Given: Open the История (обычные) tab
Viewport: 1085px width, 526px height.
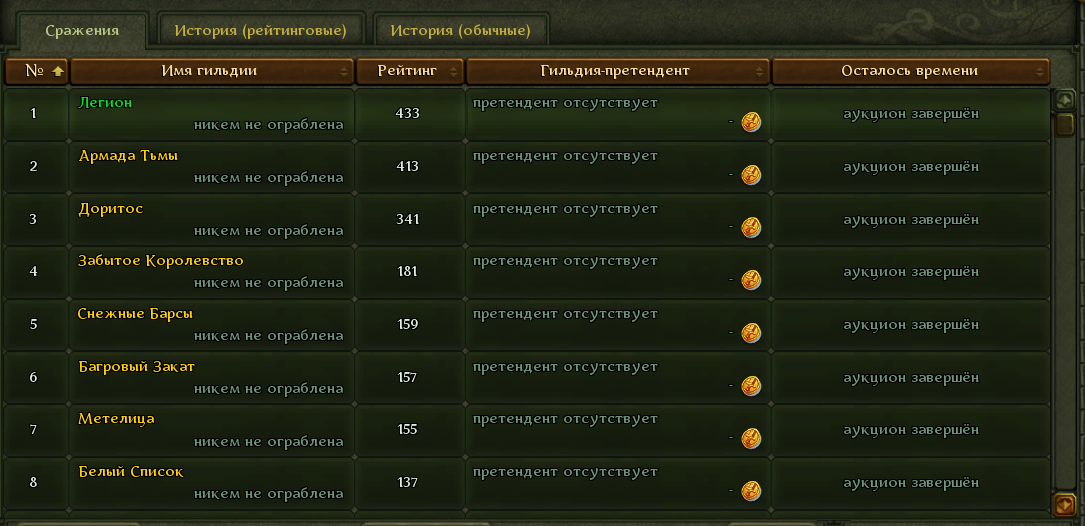Looking at the screenshot, I should coord(460,30).
